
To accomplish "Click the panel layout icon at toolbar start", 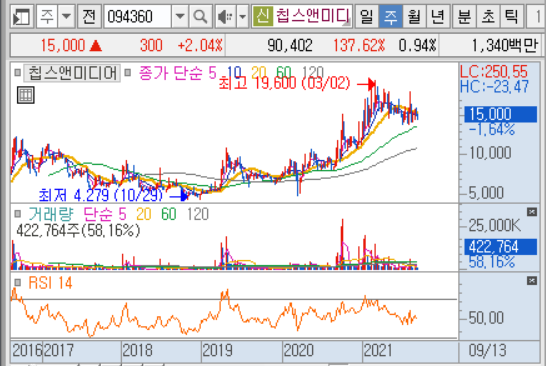I will click(x=22, y=16).
